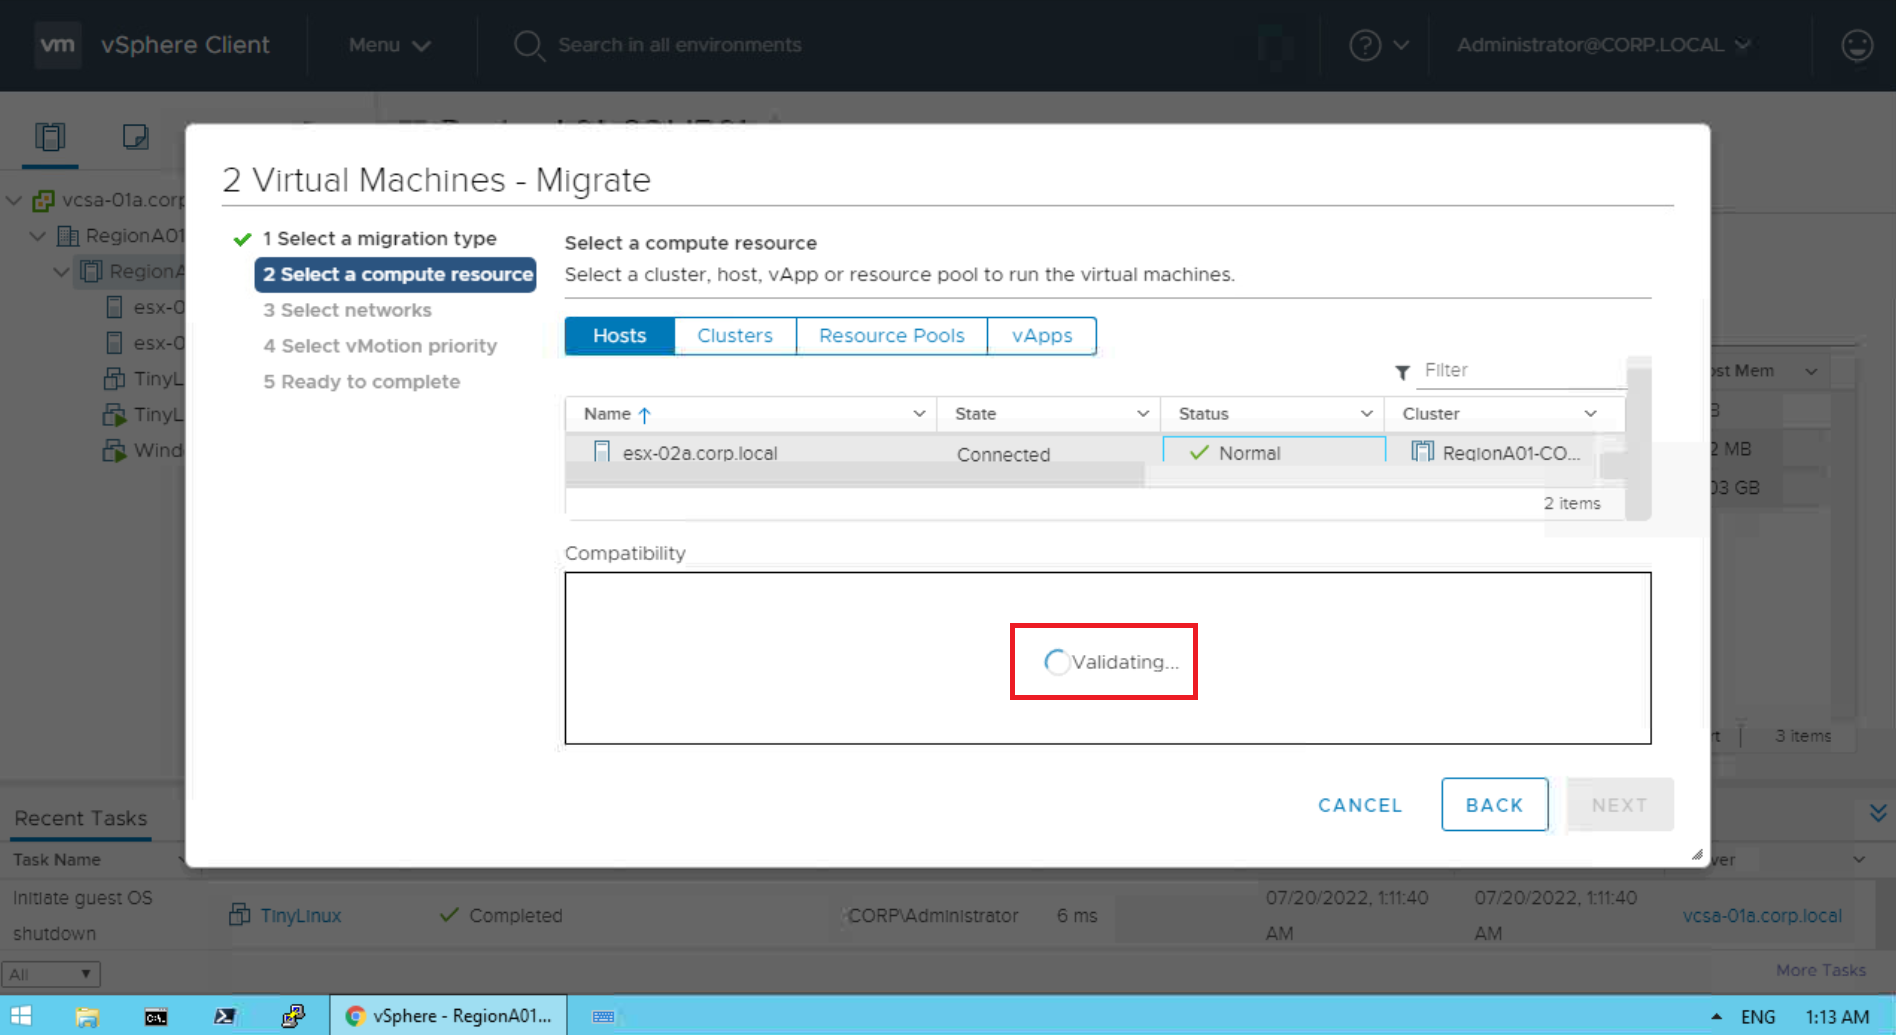Open State column dropdown chevron
This screenshot has width=1896, height=1035.
[1142, 414]
